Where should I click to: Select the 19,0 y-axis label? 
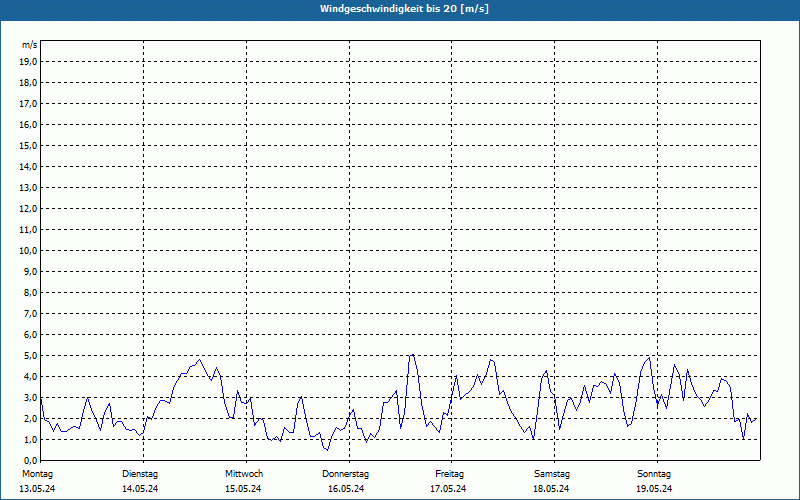(29, 62)
